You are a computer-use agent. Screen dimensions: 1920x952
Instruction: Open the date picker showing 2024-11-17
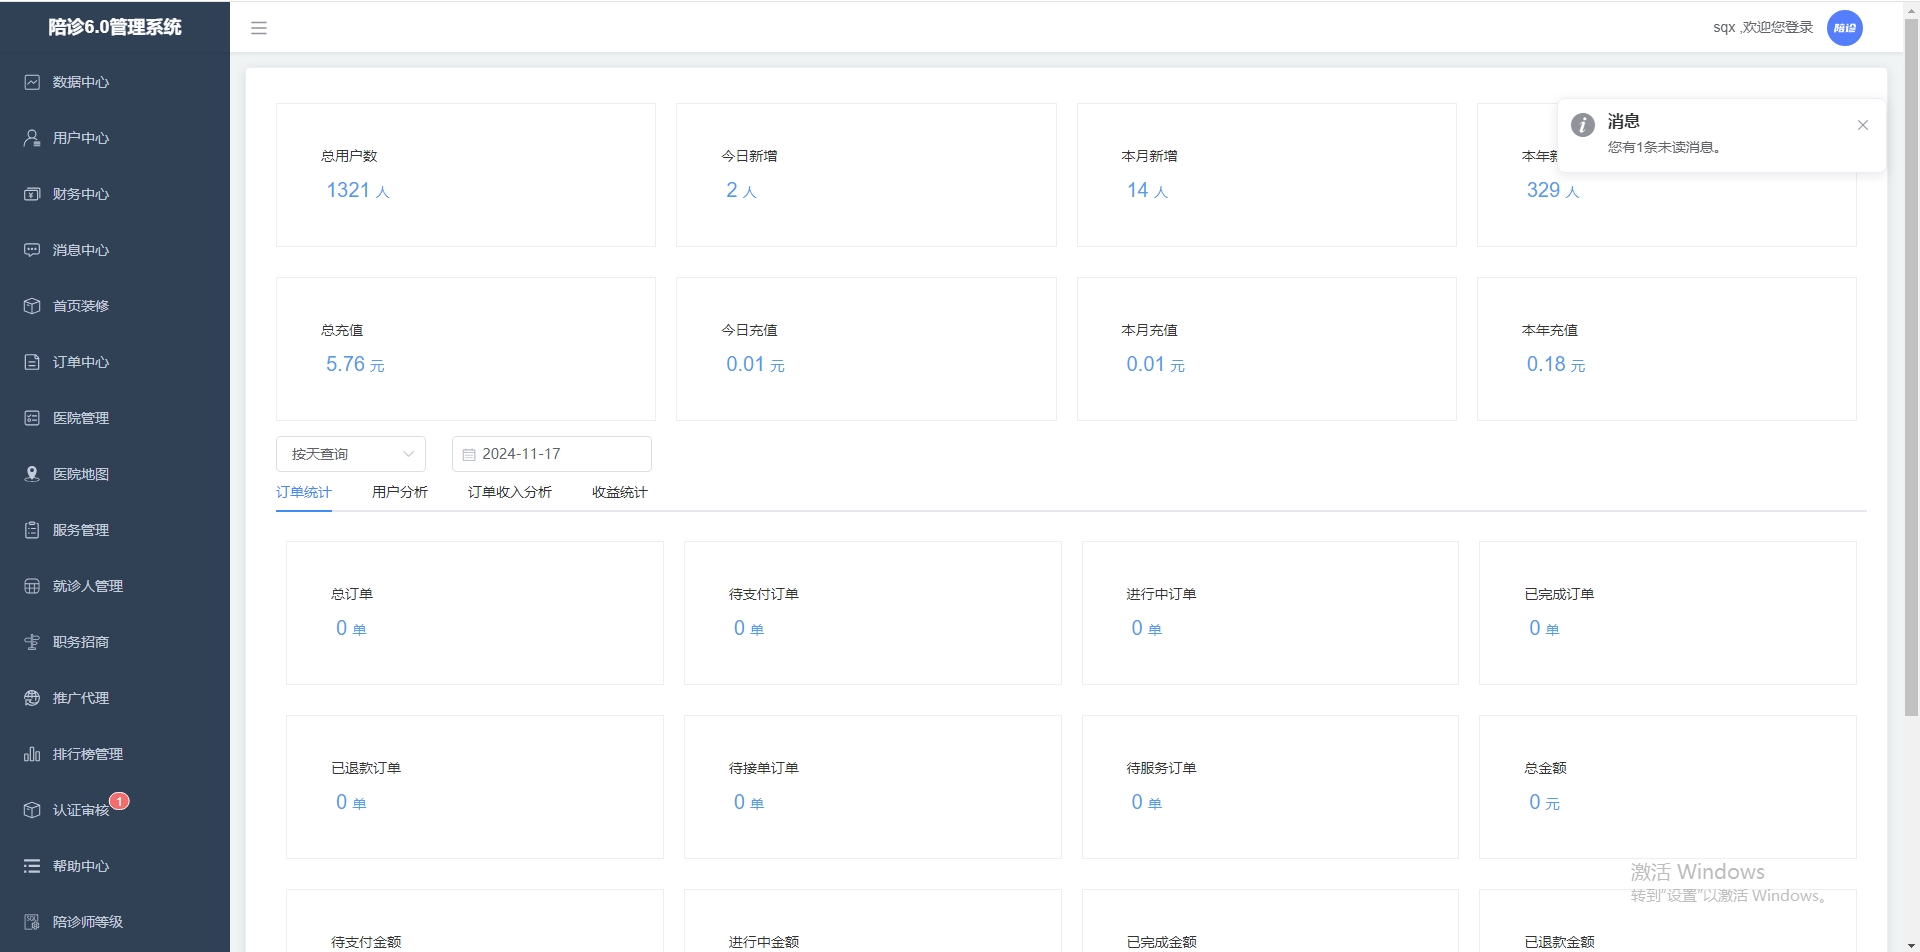(x=551, y=454)
